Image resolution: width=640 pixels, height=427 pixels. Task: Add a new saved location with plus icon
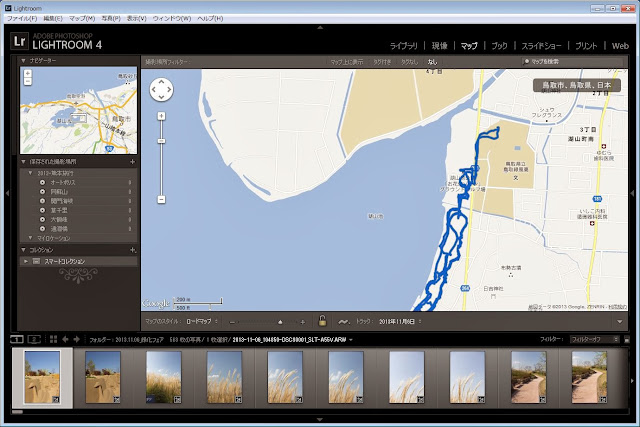(132, 162)
